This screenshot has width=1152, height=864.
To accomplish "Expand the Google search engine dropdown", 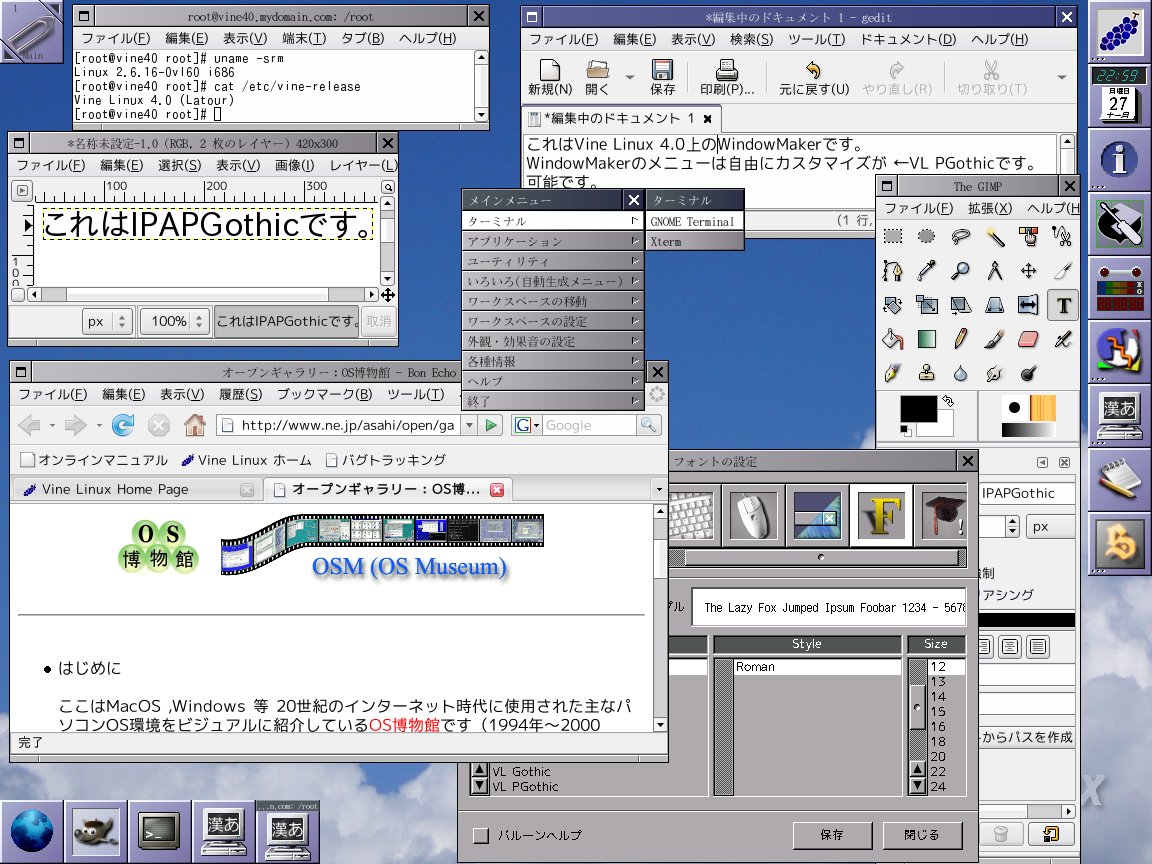I will click(528, 425).
